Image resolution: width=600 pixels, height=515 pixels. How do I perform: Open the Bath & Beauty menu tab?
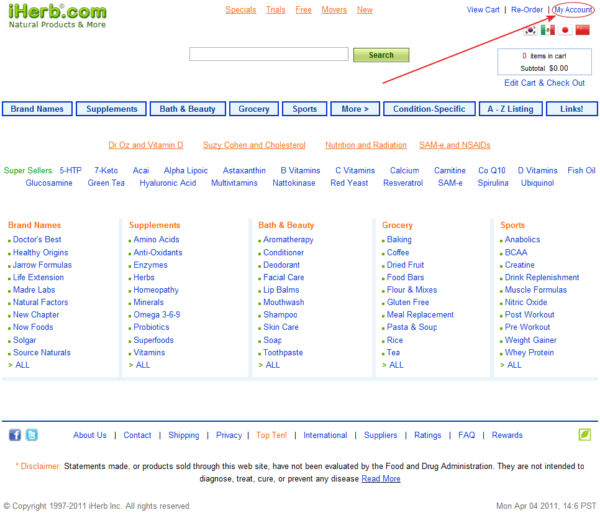[x=188, y=109]
